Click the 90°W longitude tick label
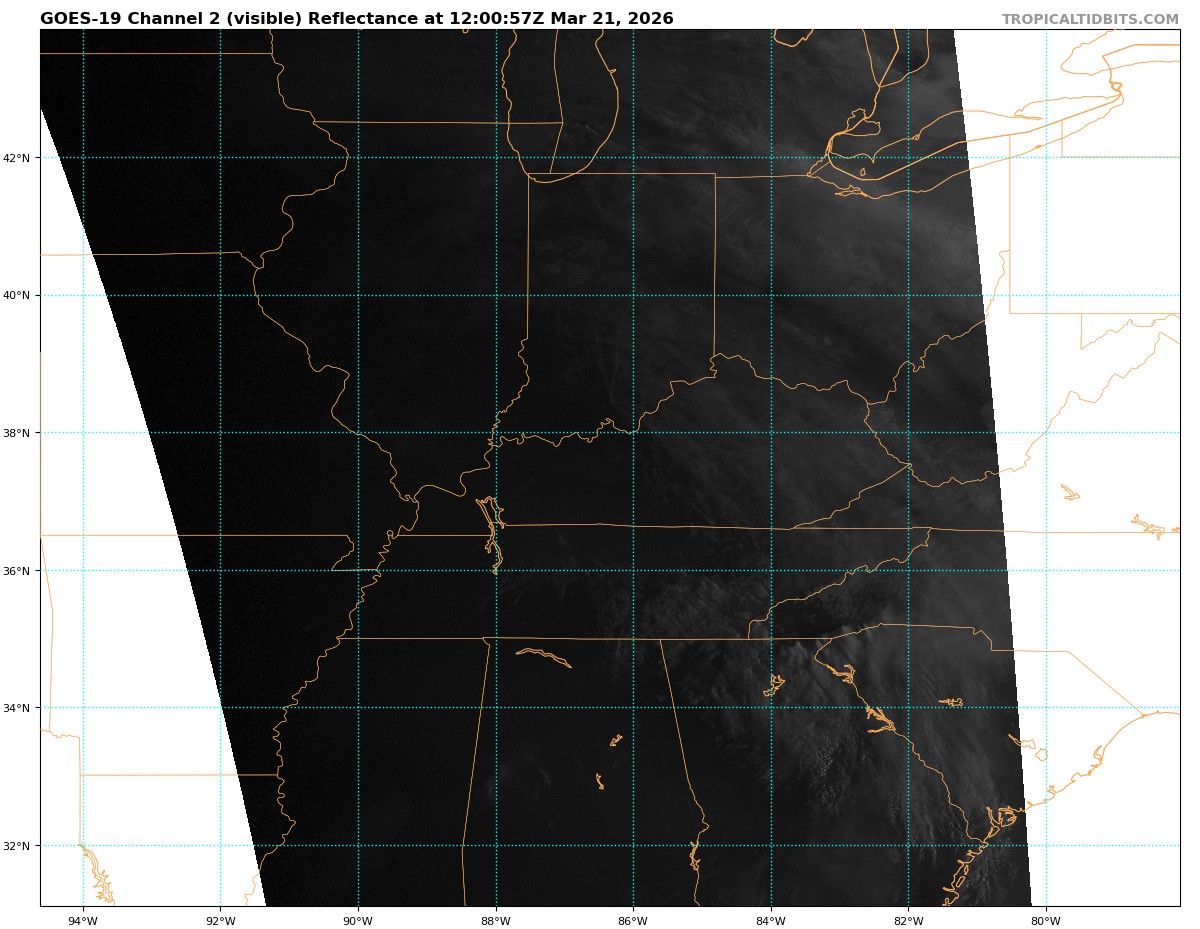 point(358,921)
